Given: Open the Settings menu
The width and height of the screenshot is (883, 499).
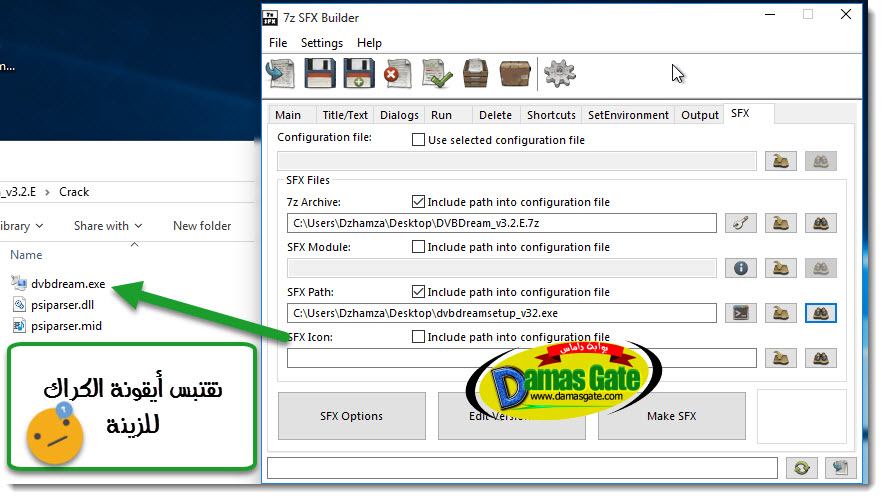Looking at the screenshot, I should point(322,43).
